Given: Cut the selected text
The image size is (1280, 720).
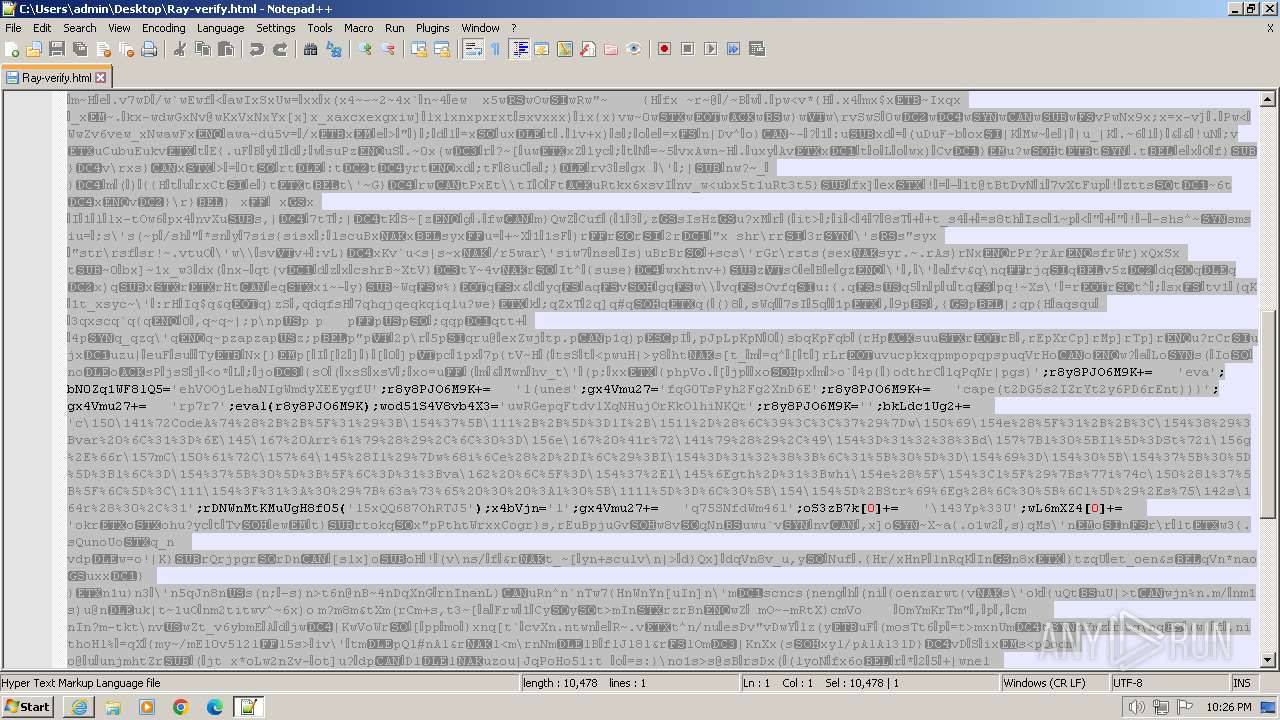Looking at the screenshot, I should click(x=180, y=49).
